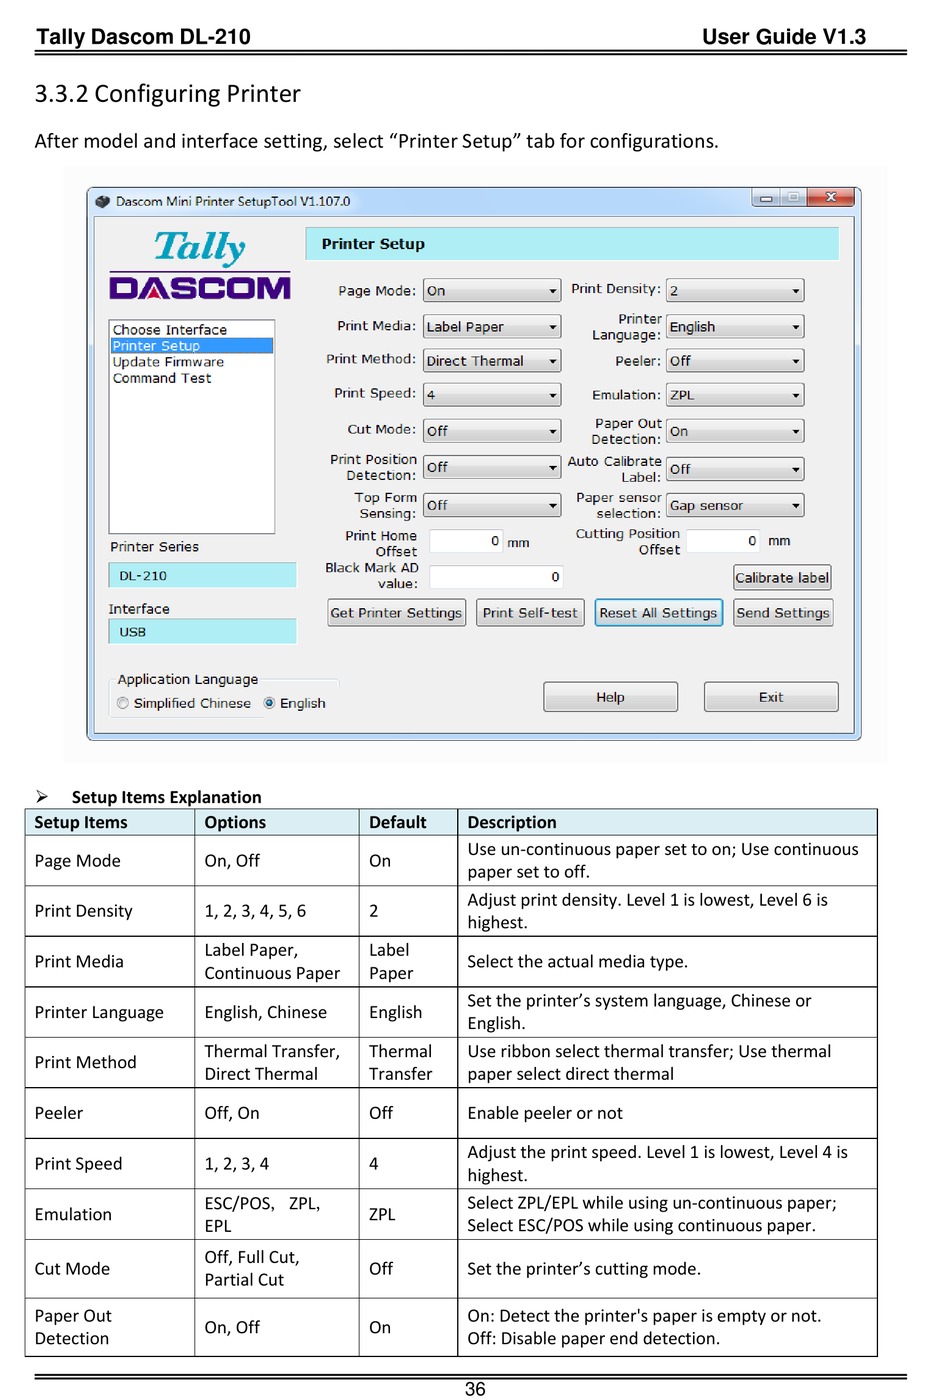Click Get Printer Settings button

coord(397,613)
